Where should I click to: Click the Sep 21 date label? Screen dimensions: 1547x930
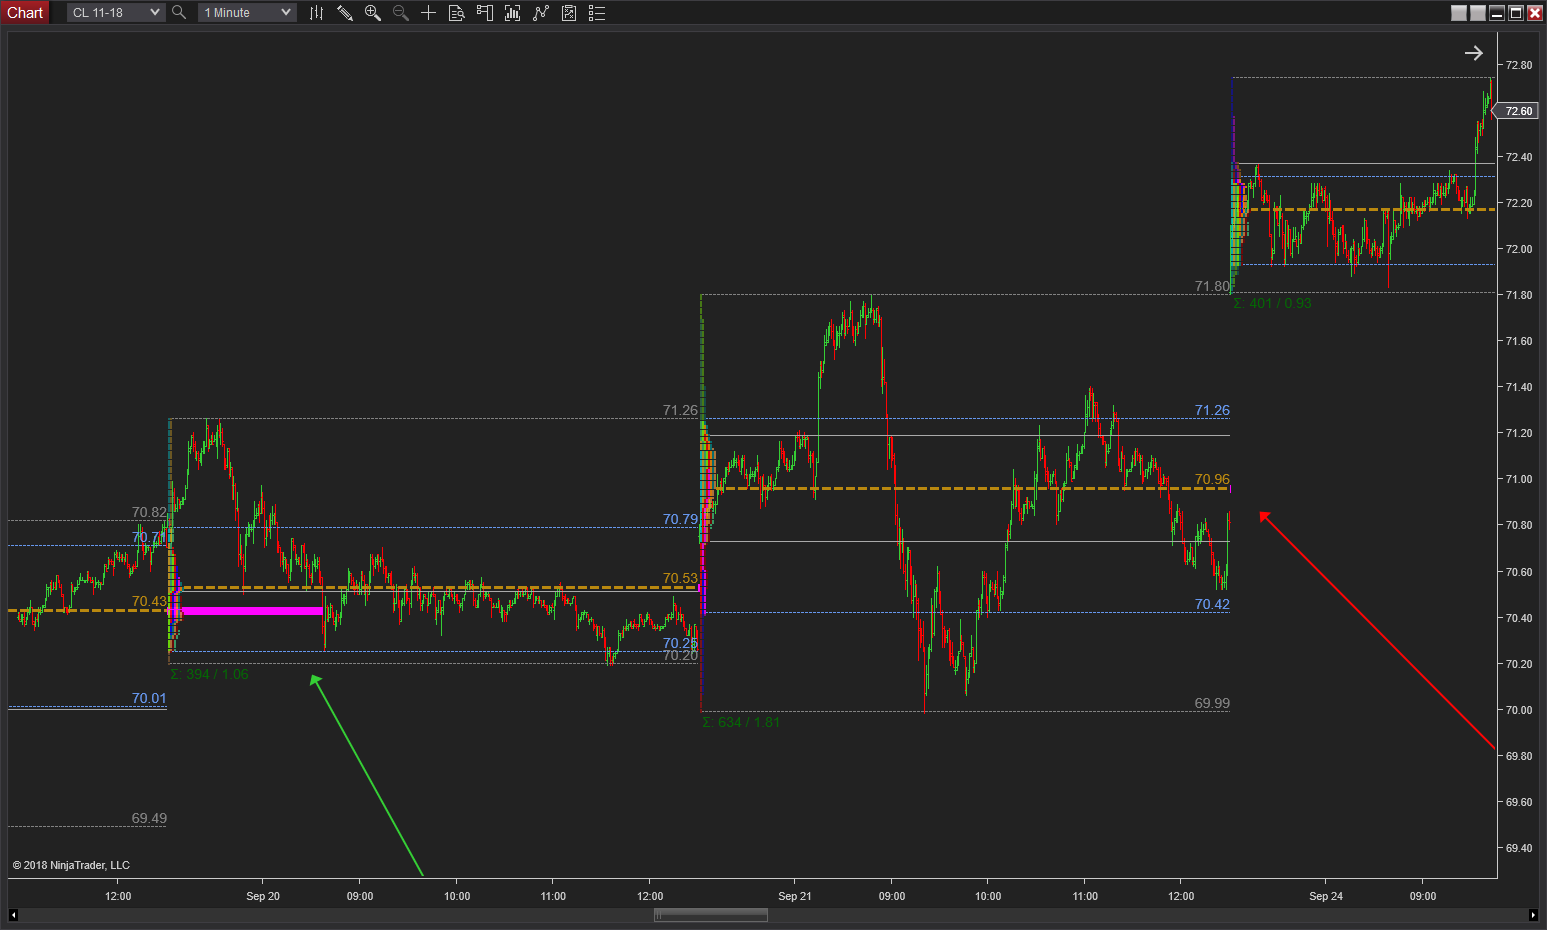tap(795, 896)
